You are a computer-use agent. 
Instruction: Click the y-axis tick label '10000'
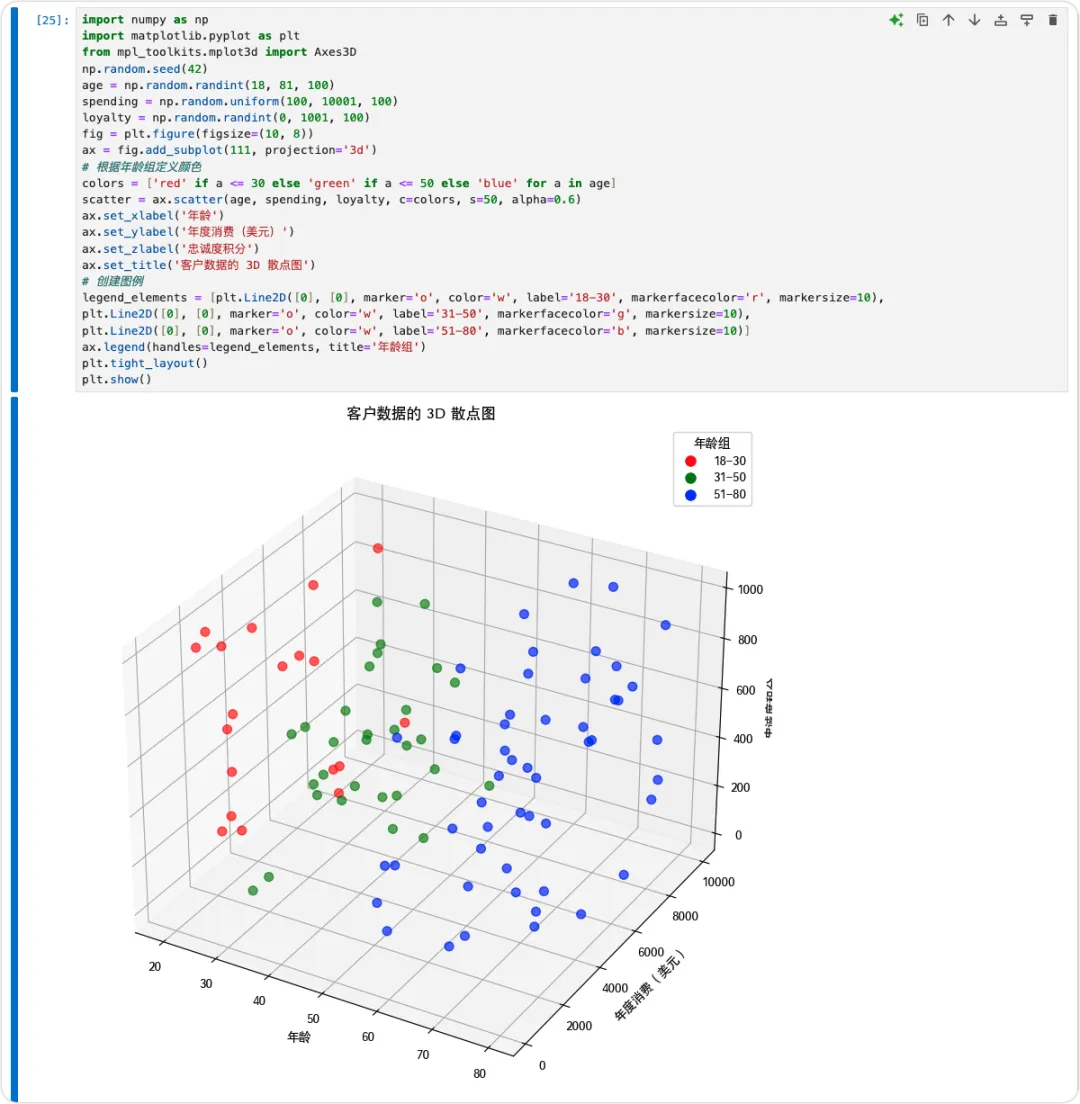tap(718, 882)
